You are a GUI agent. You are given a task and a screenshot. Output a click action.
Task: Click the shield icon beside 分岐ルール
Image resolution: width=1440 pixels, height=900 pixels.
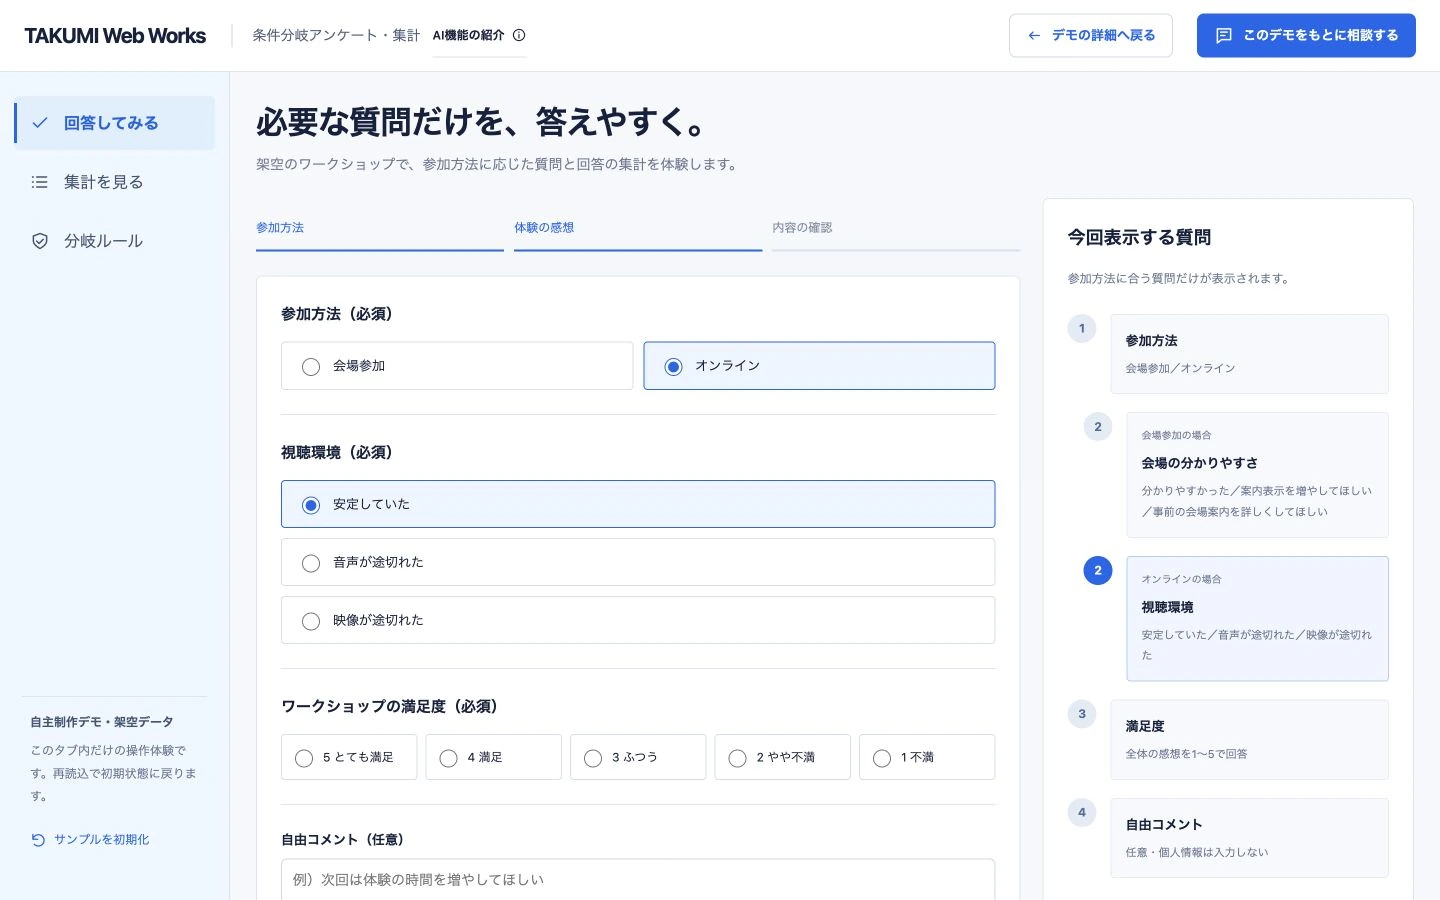[x=40, y=241]
